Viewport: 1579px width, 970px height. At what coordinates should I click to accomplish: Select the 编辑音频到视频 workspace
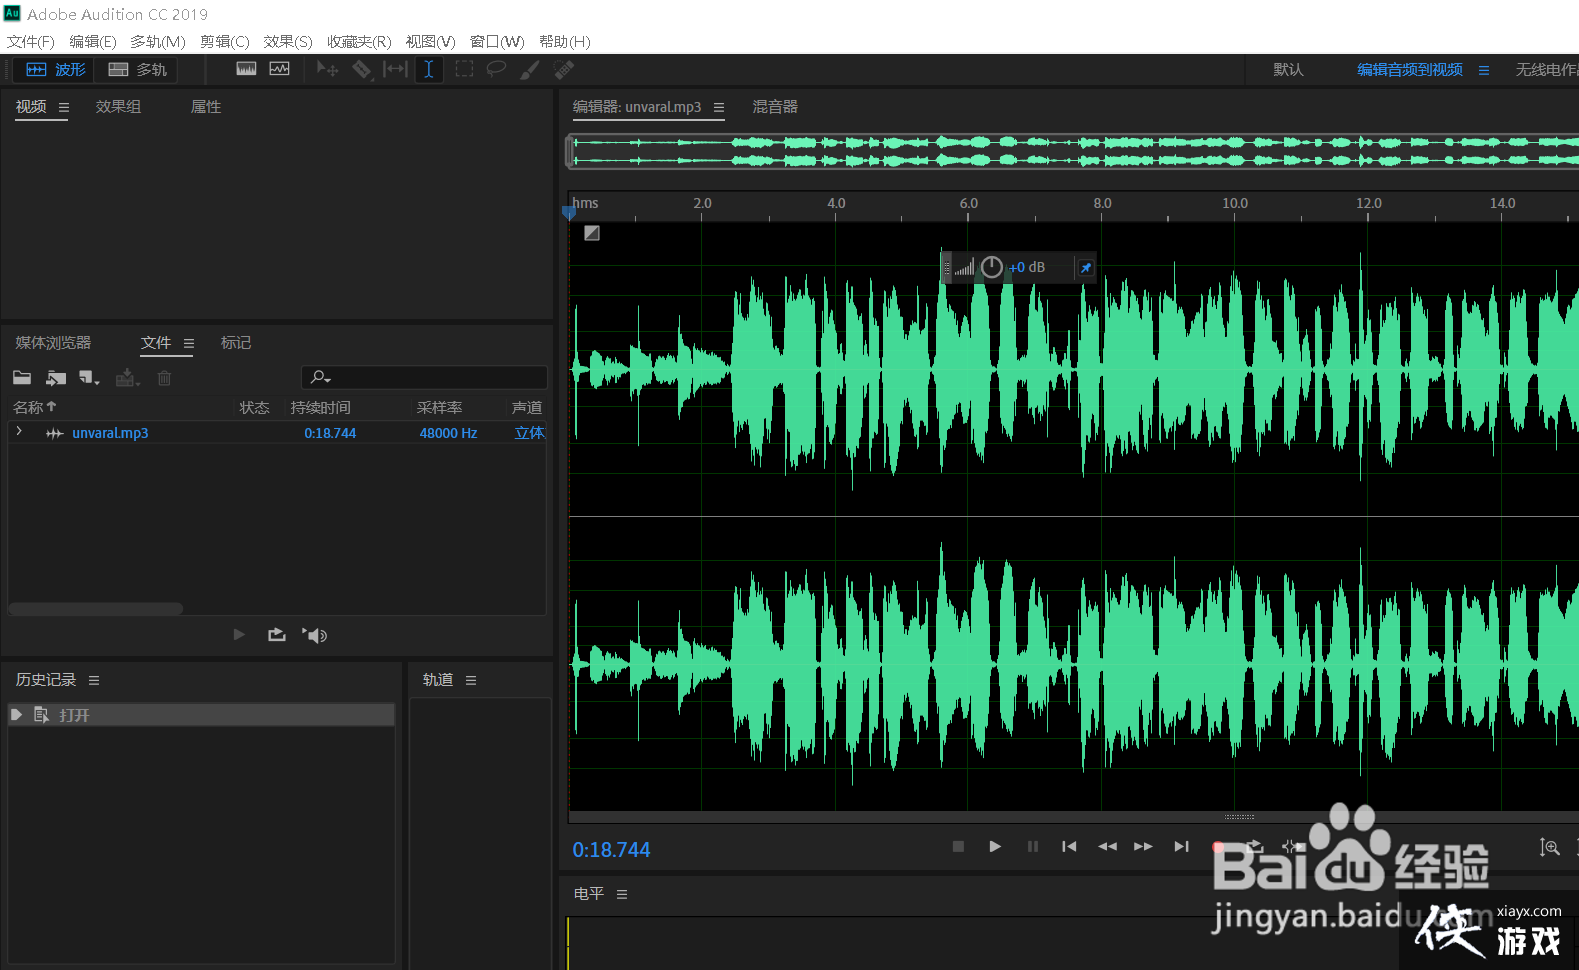click(x=1410, y=70)
